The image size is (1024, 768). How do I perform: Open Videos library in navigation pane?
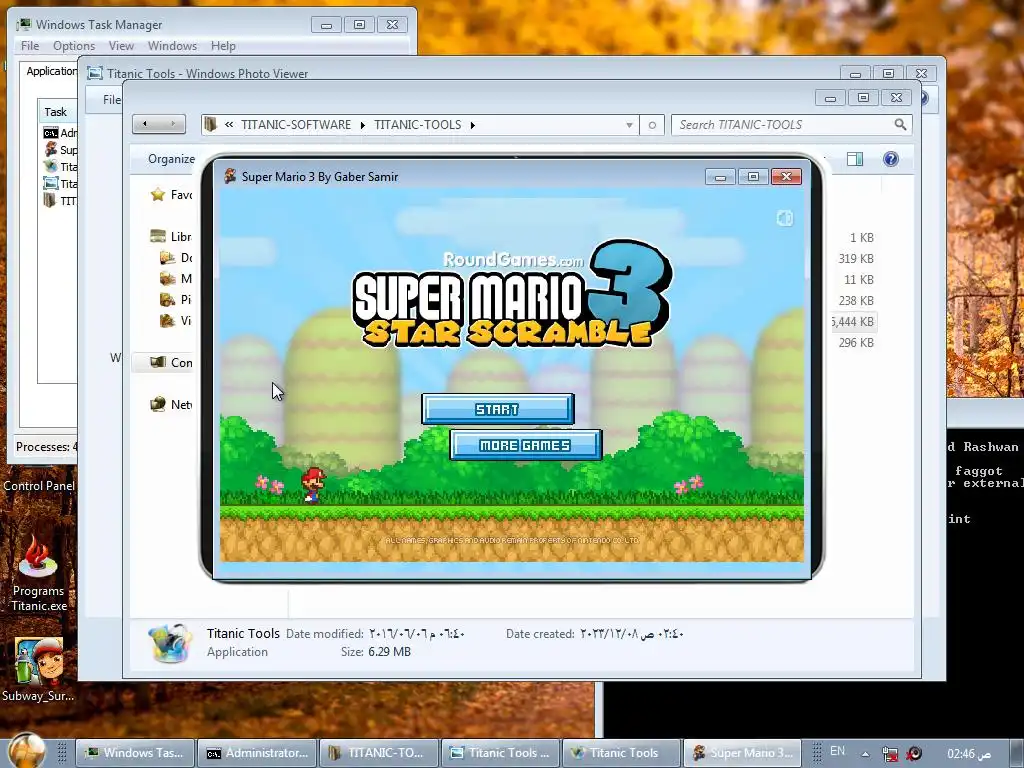[176, 321]
